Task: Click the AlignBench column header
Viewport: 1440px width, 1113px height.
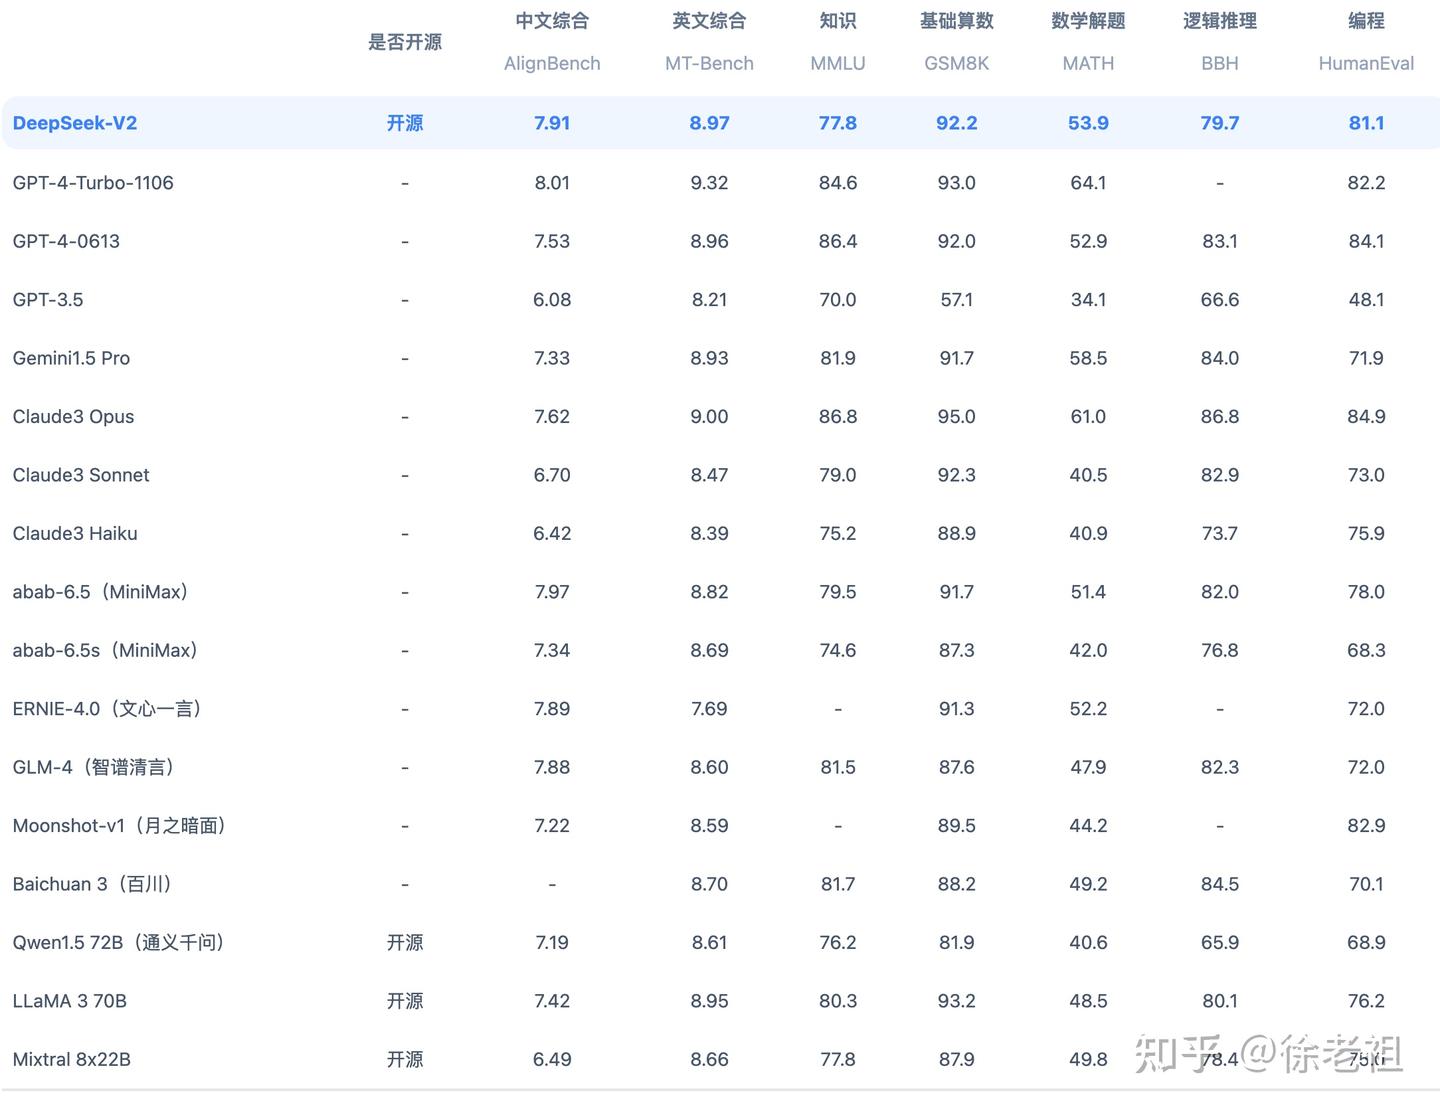Action: [x=552, y=63]
